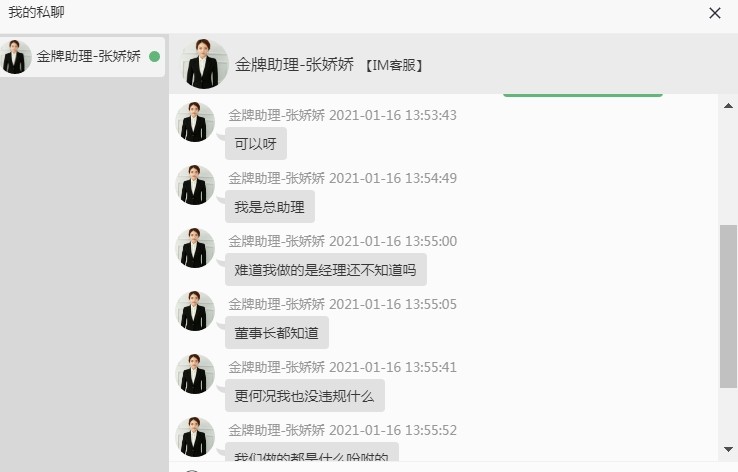Click avatar beside 13:53:43 message
Screen dimensions: 738x472
tap(195, 122)
